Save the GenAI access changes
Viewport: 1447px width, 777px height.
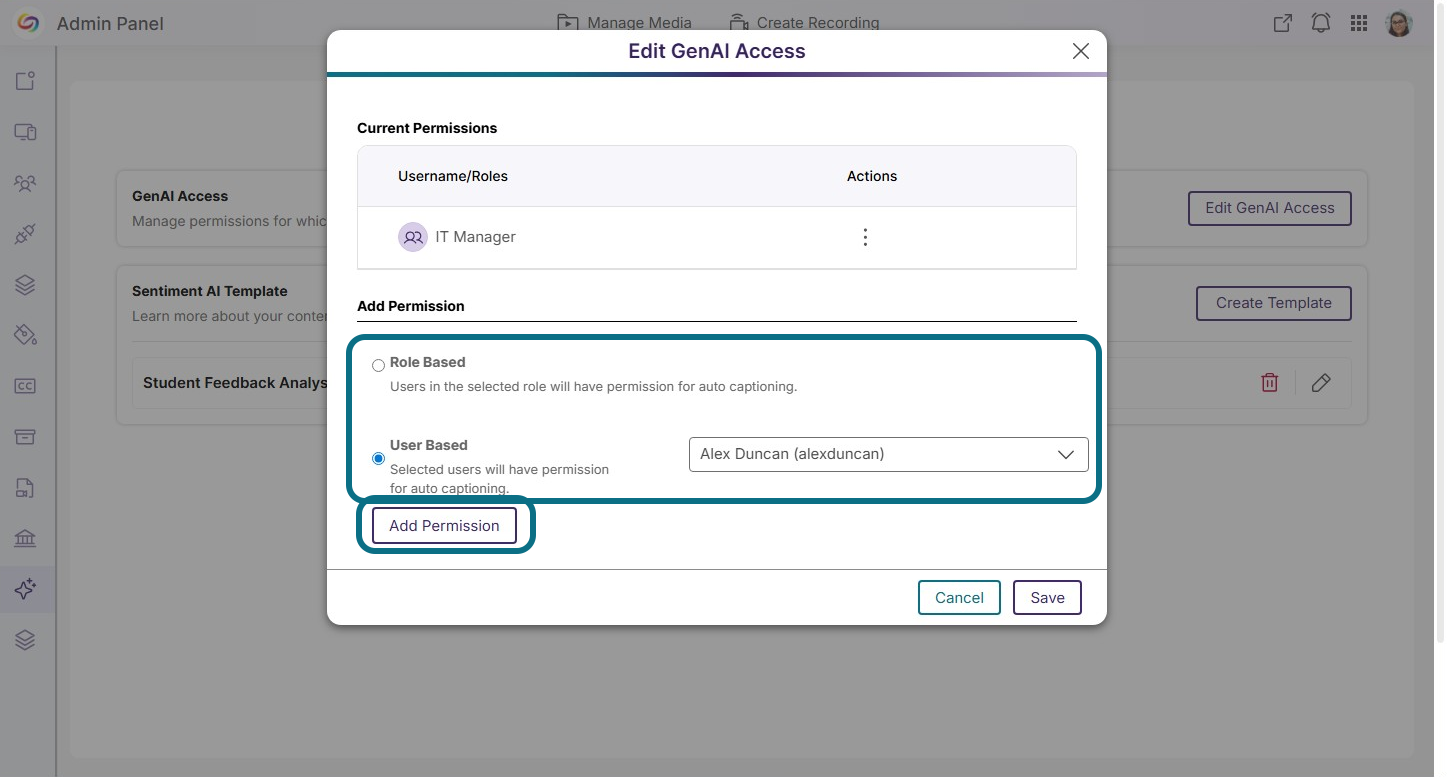click(1047, 597)
